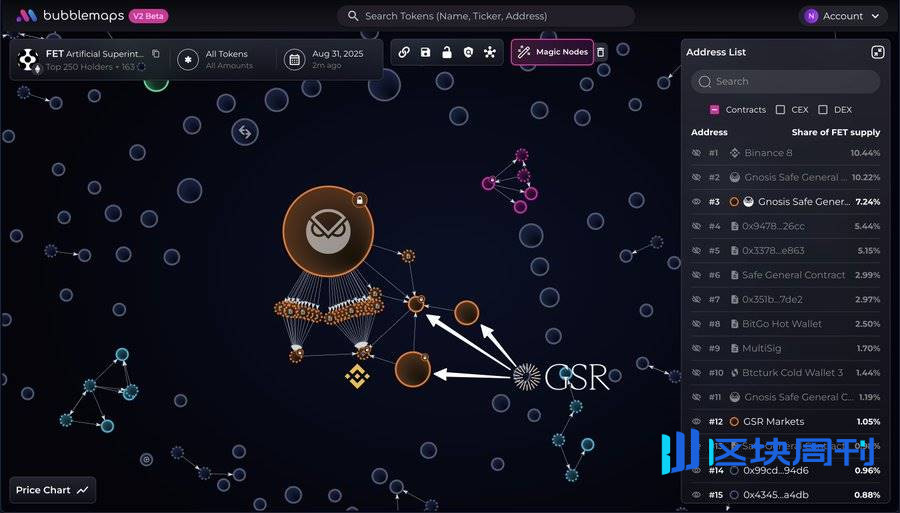The height and width of the screenshot is (513, 900).
Task: Click the link icon in the toolbar
Action: tap(404, 52)
